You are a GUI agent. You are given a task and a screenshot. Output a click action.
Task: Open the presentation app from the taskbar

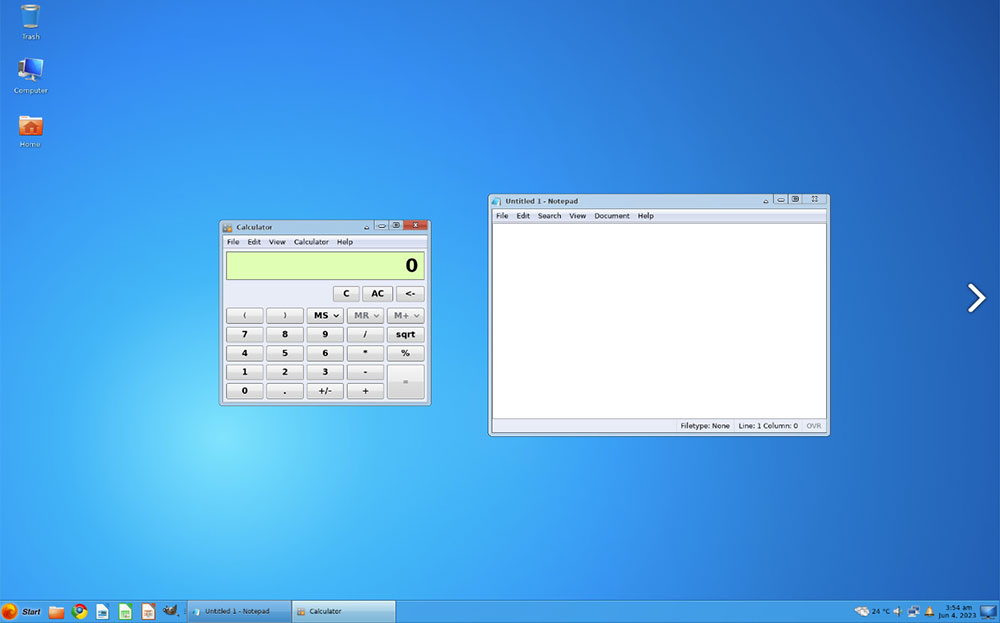148,611
